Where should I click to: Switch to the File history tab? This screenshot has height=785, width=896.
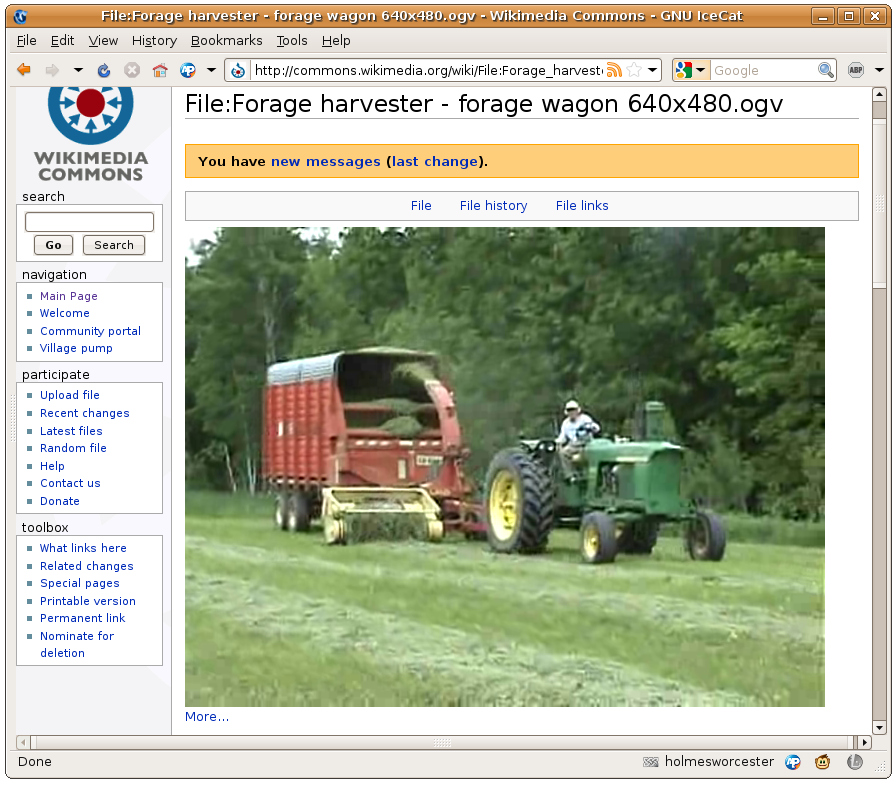(x=493, y=206)
